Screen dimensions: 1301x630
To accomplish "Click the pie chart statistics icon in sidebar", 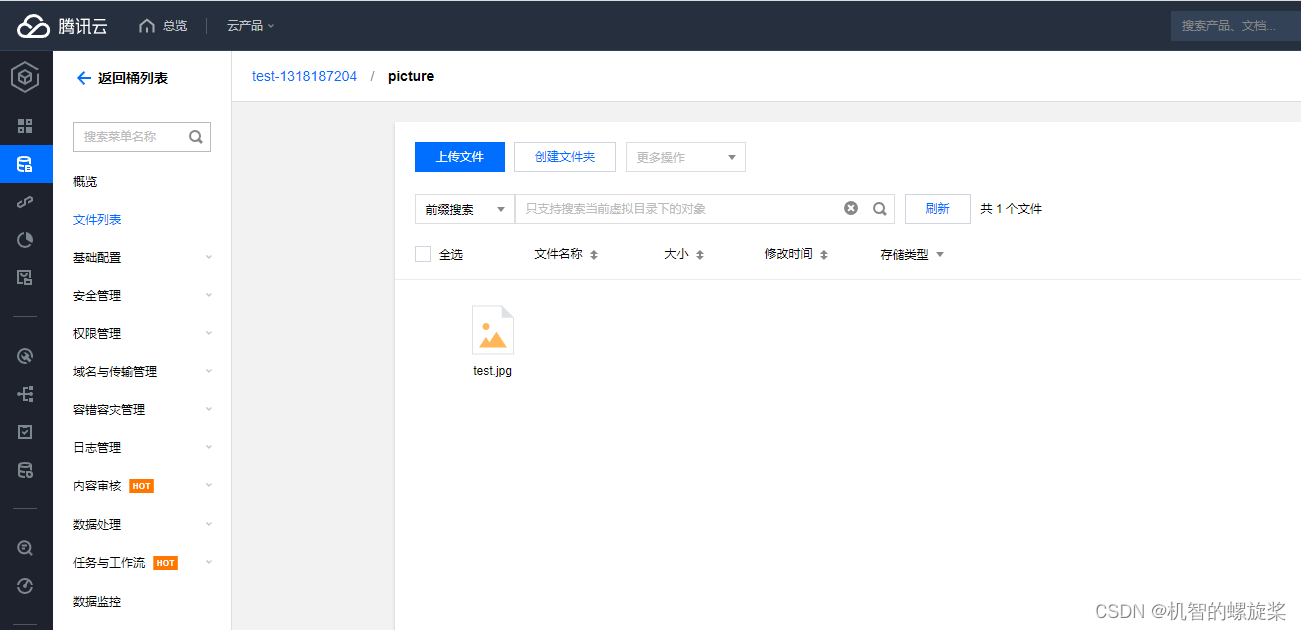I will 25,239.
